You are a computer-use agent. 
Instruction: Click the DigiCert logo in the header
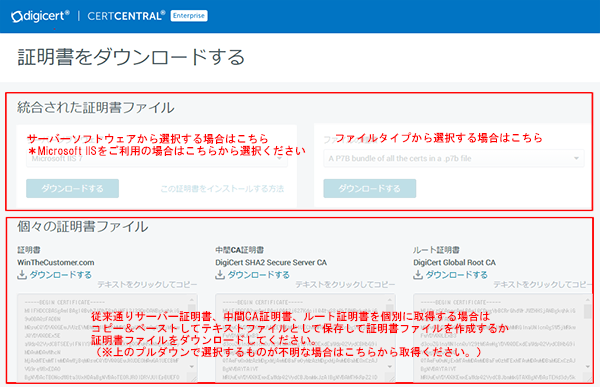40,16
